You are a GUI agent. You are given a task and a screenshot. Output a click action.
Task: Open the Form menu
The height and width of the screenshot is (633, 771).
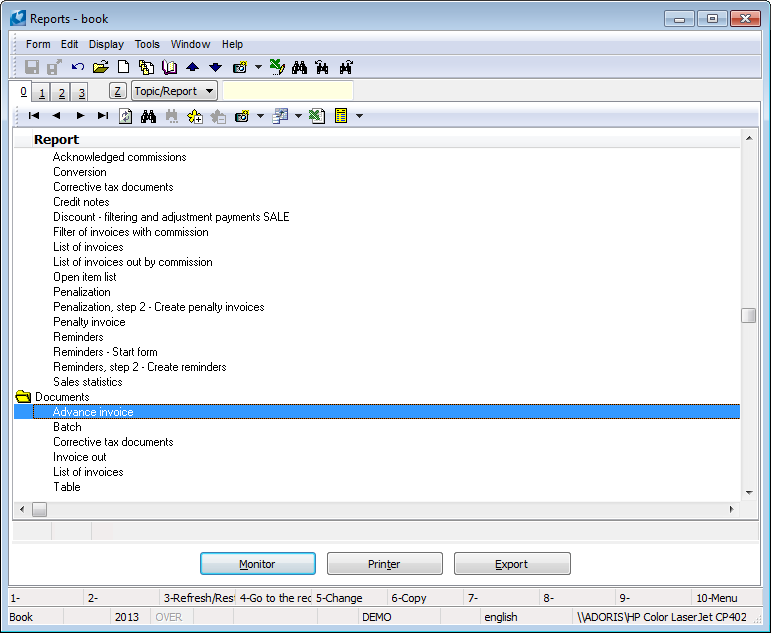point(38,44)
